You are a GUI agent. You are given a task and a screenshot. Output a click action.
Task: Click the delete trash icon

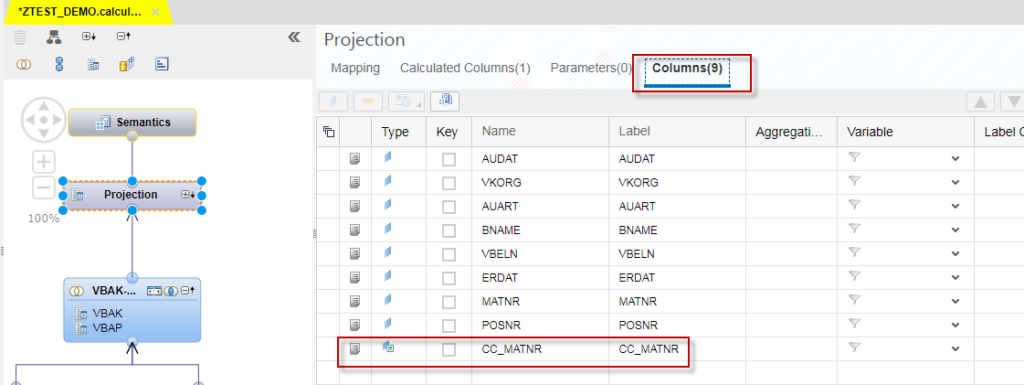click(x=20, y=37)
